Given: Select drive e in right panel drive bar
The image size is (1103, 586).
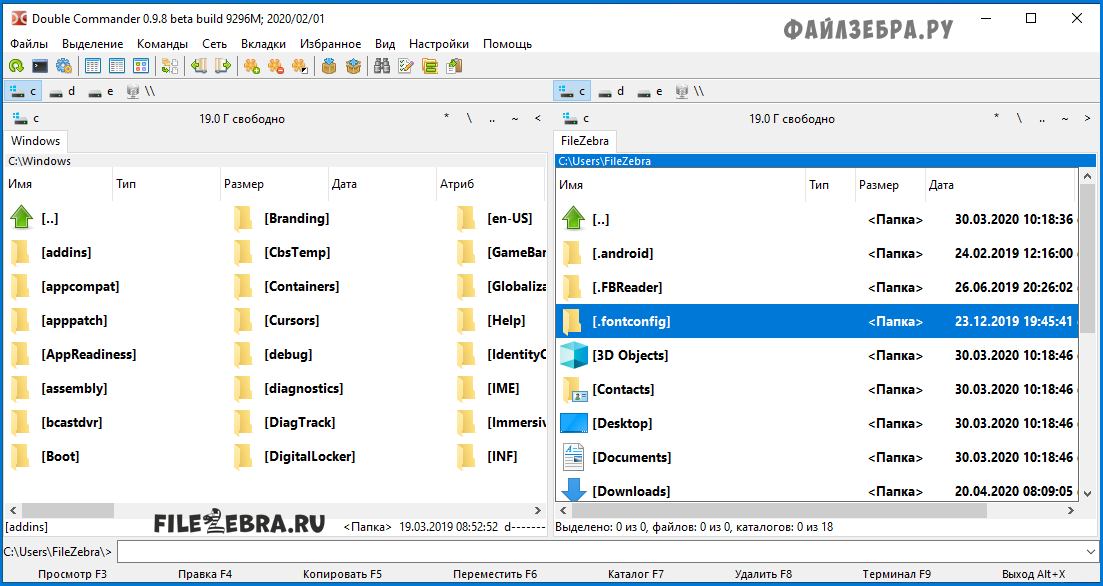Looking at the screenshot, I should tap(650, 91).
